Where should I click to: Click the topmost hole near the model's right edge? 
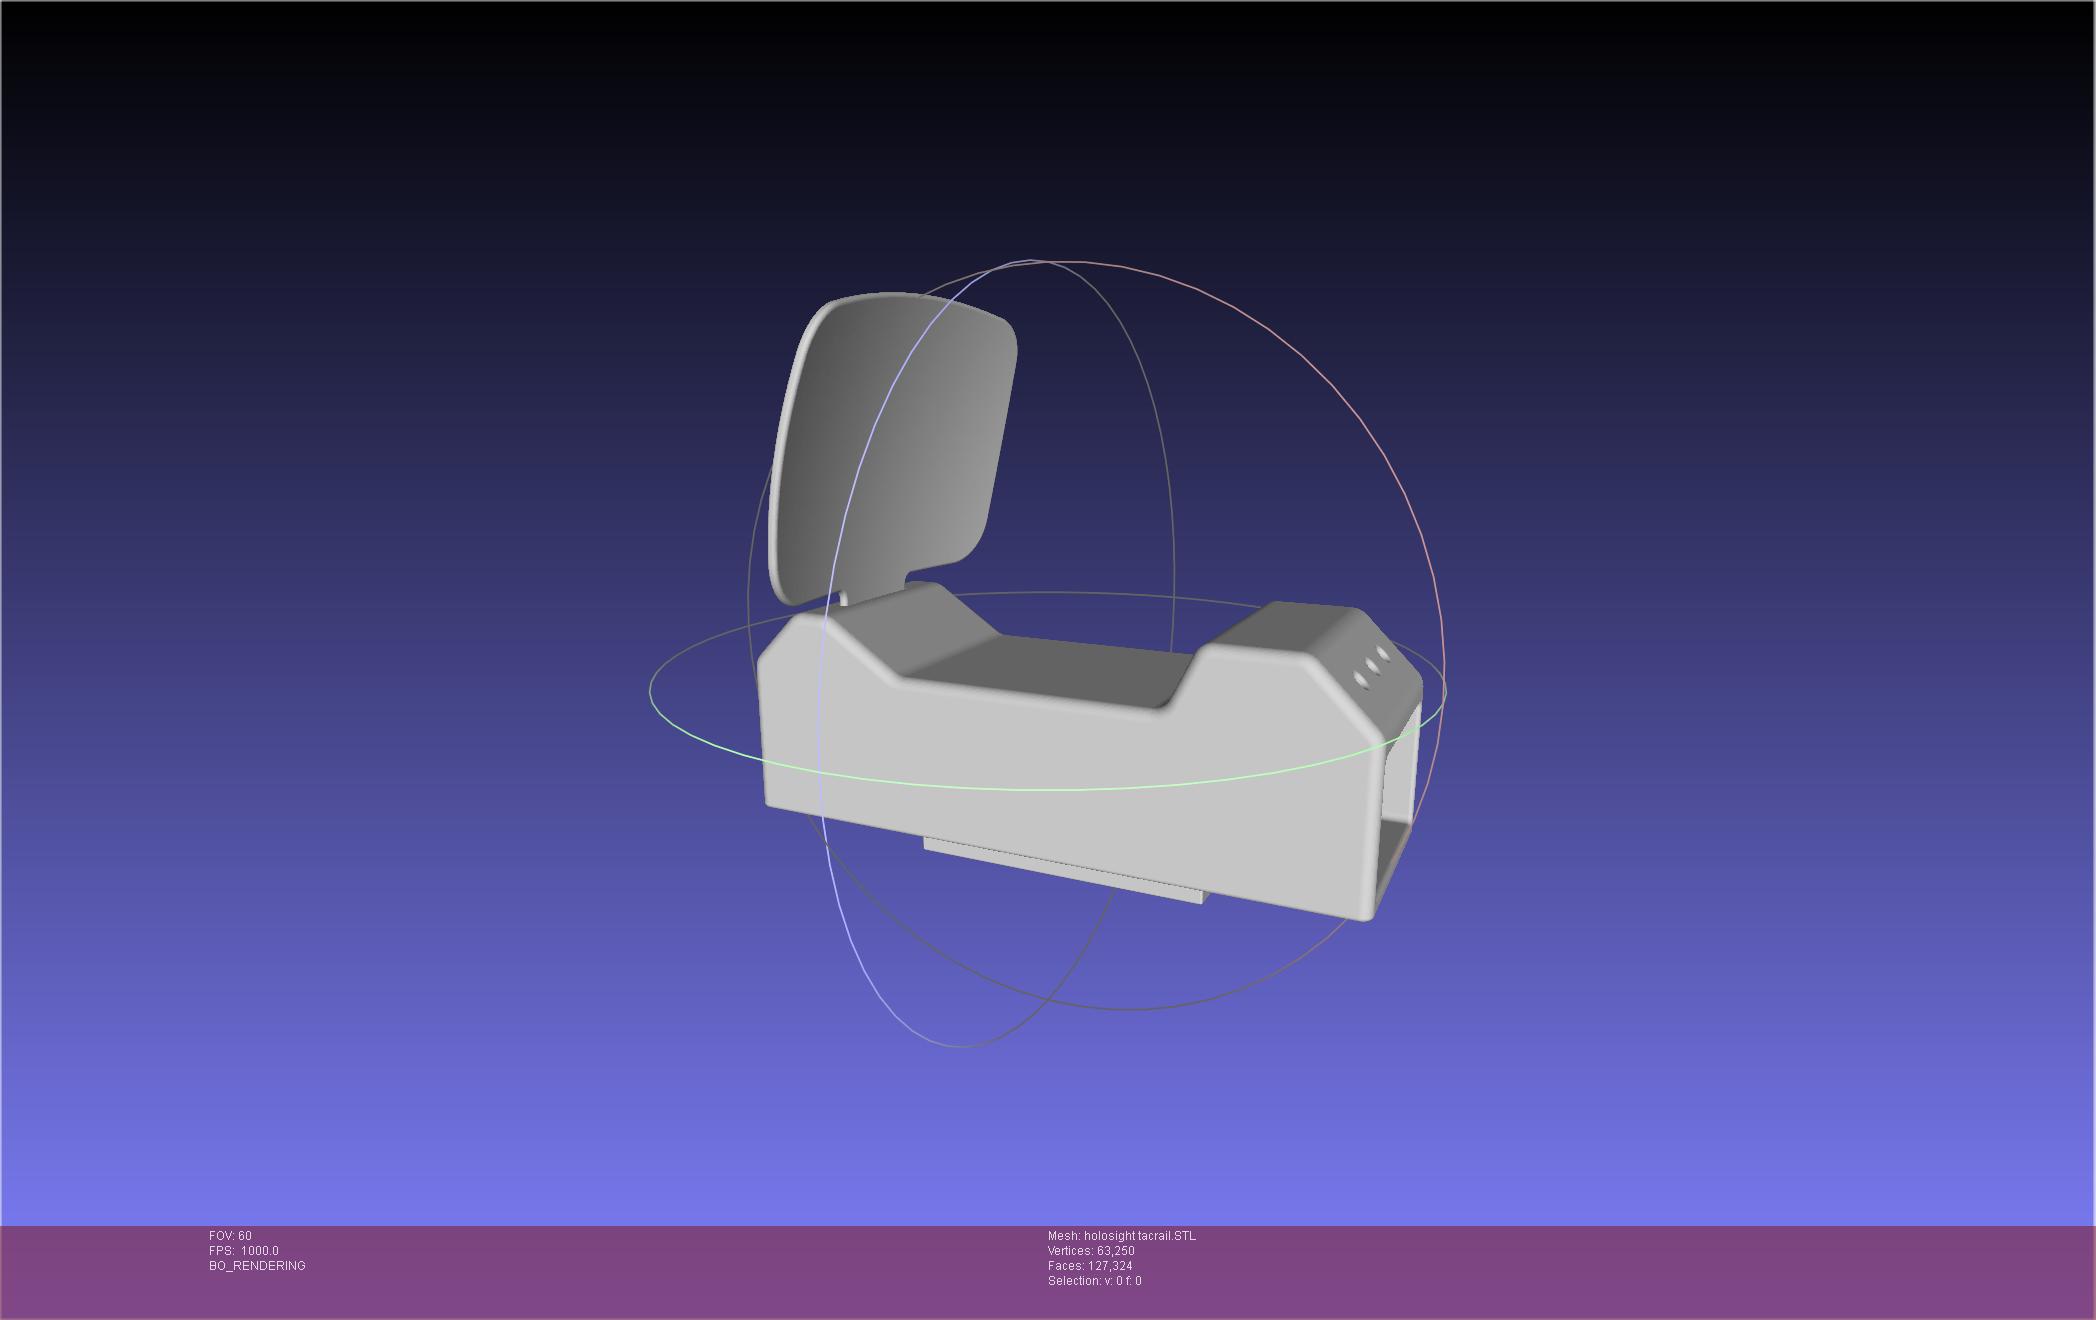click(1384, 654)
